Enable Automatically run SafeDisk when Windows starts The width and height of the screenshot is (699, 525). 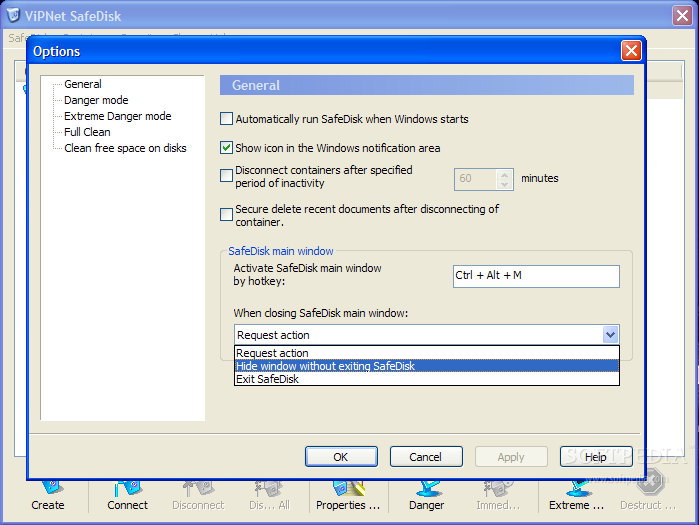(226, 119)
